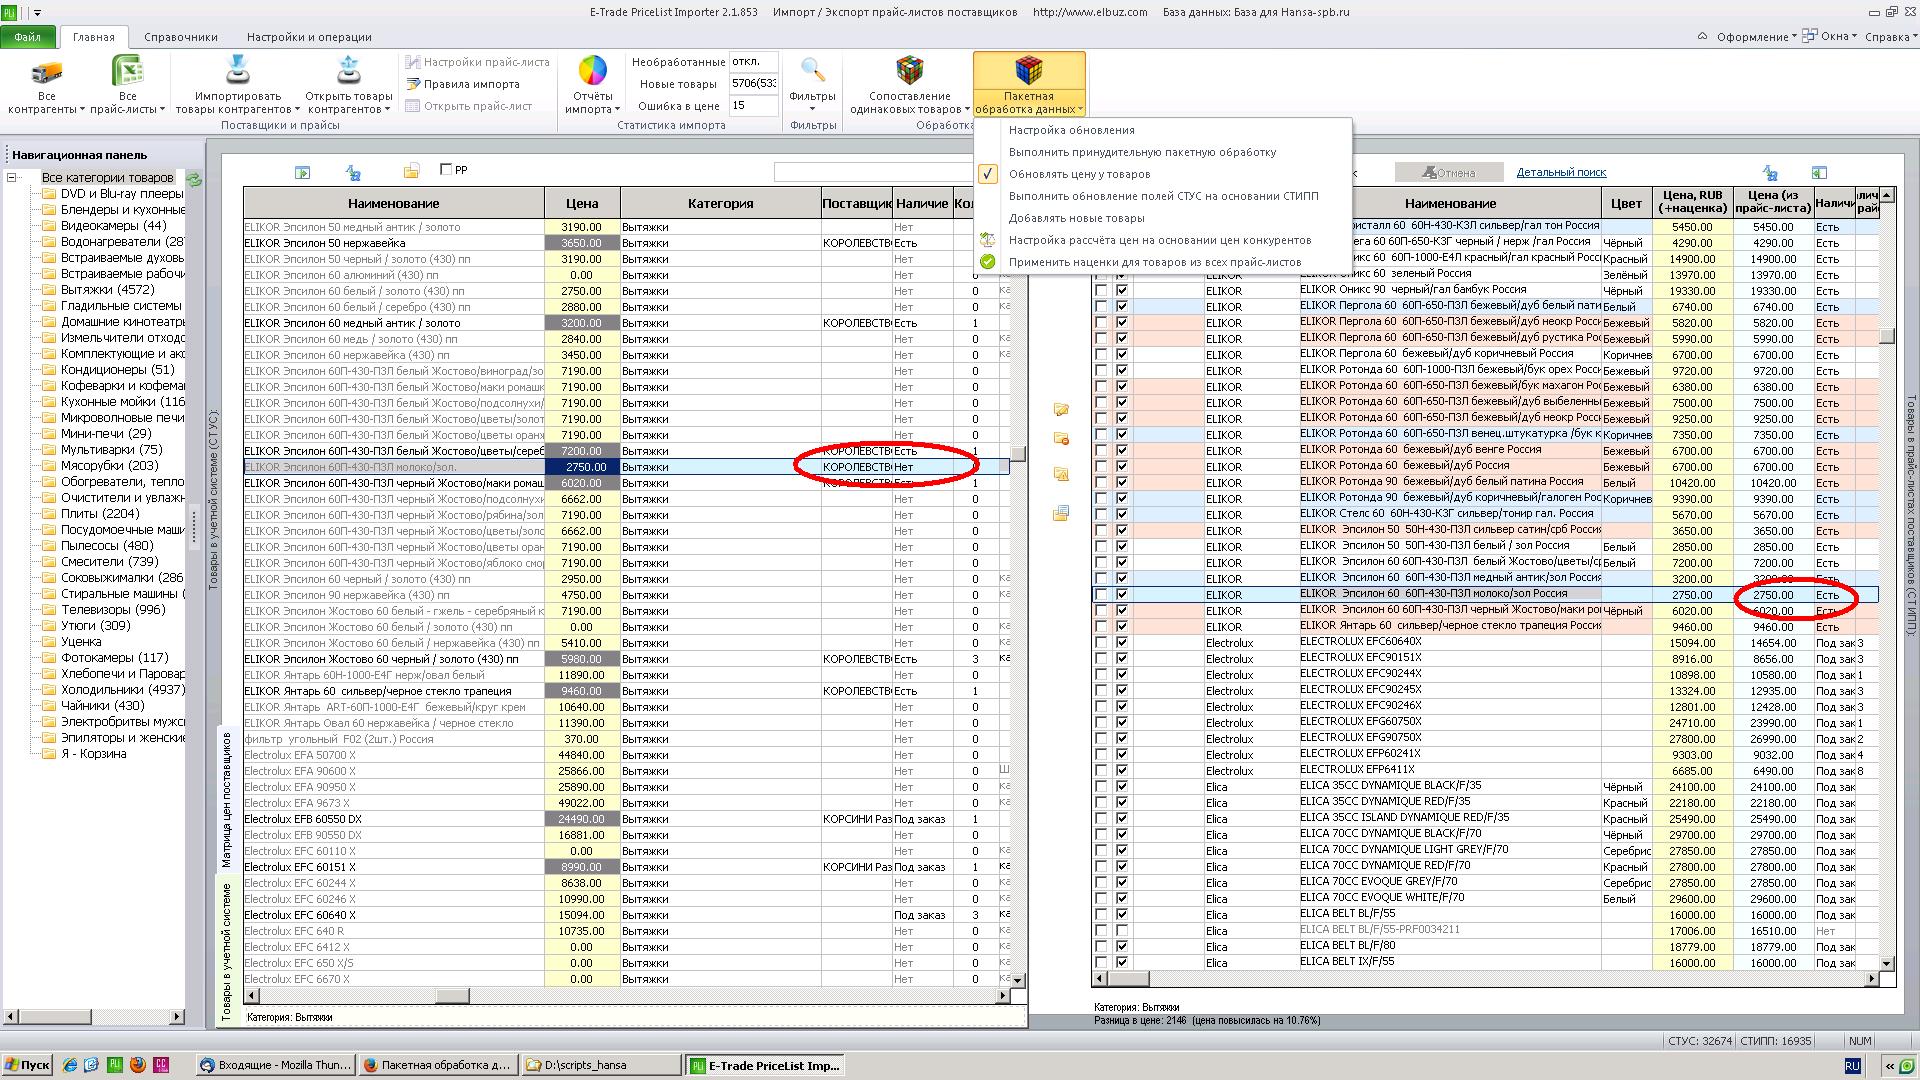Untick second checkbox of ELECTROLUX EFC60640X row
Image resolution: width=1920 pixels, height=1080 pixels.
click(1122, 643)
